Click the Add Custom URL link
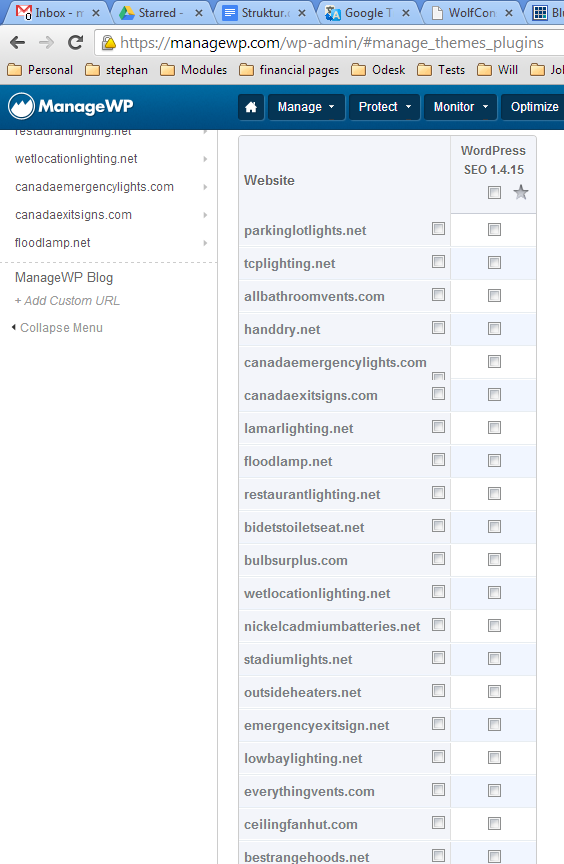This screenshot has width=564, height=864. coord(67,301)
